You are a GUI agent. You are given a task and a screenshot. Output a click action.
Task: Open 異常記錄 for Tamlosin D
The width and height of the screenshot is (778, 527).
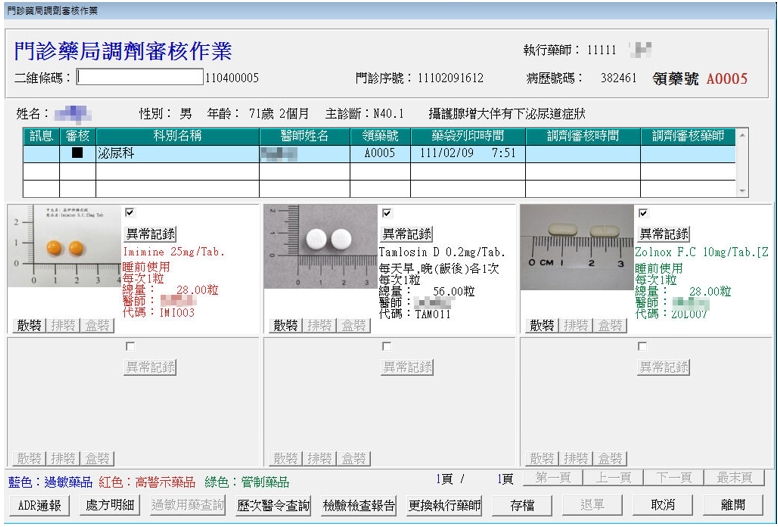406,234
